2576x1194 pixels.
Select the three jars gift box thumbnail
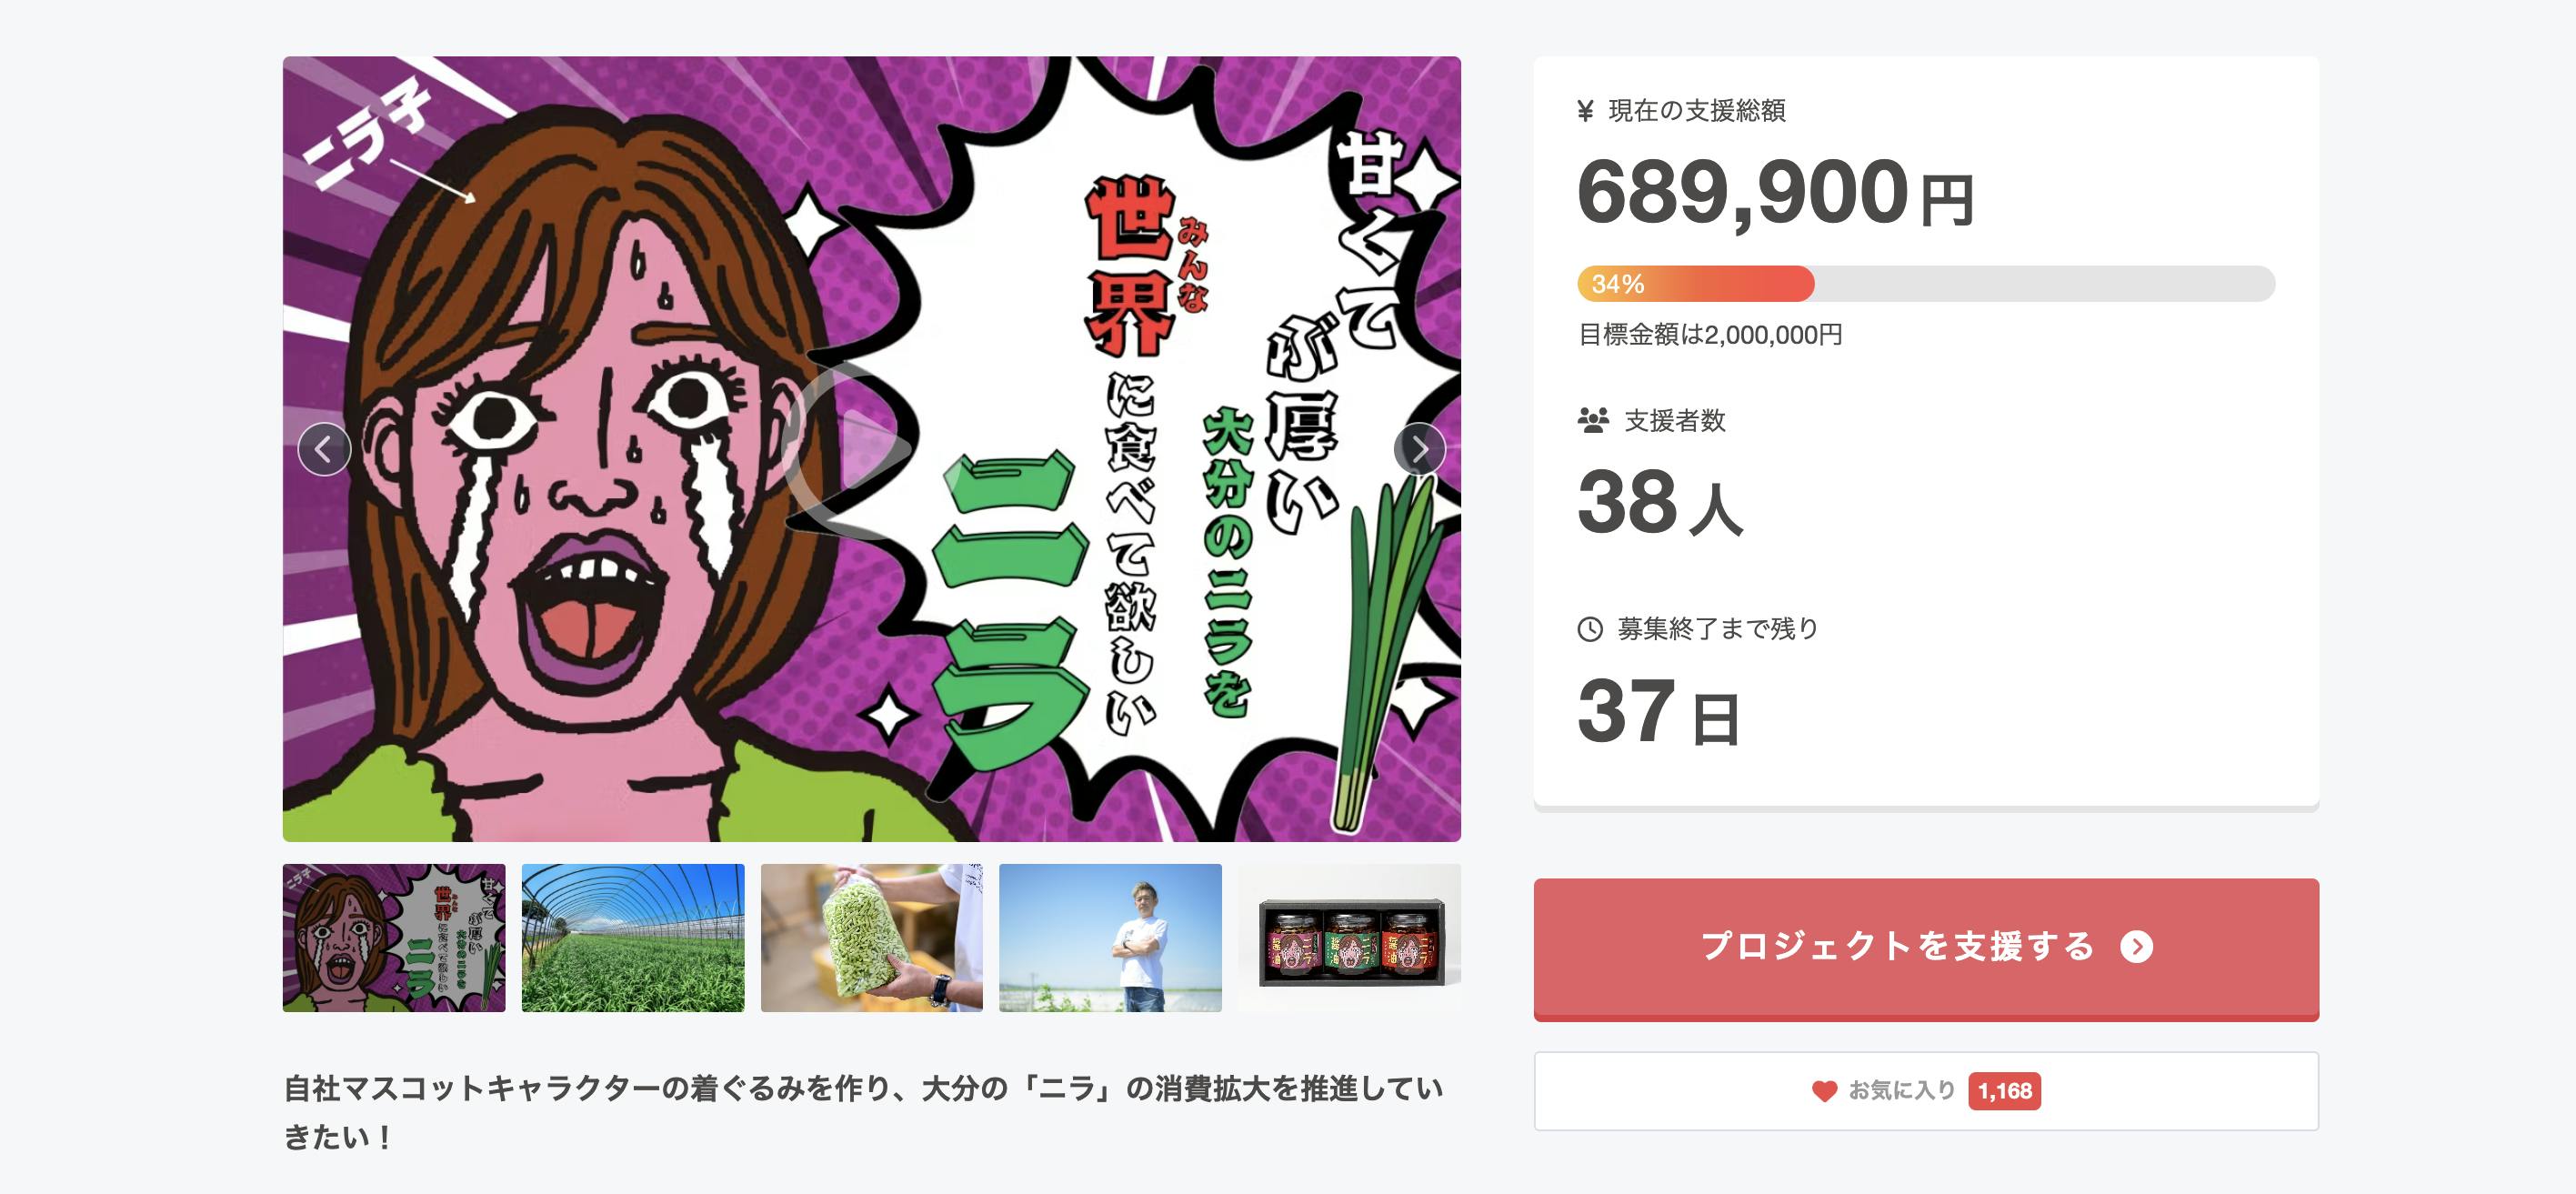[x=1350, y=938]
